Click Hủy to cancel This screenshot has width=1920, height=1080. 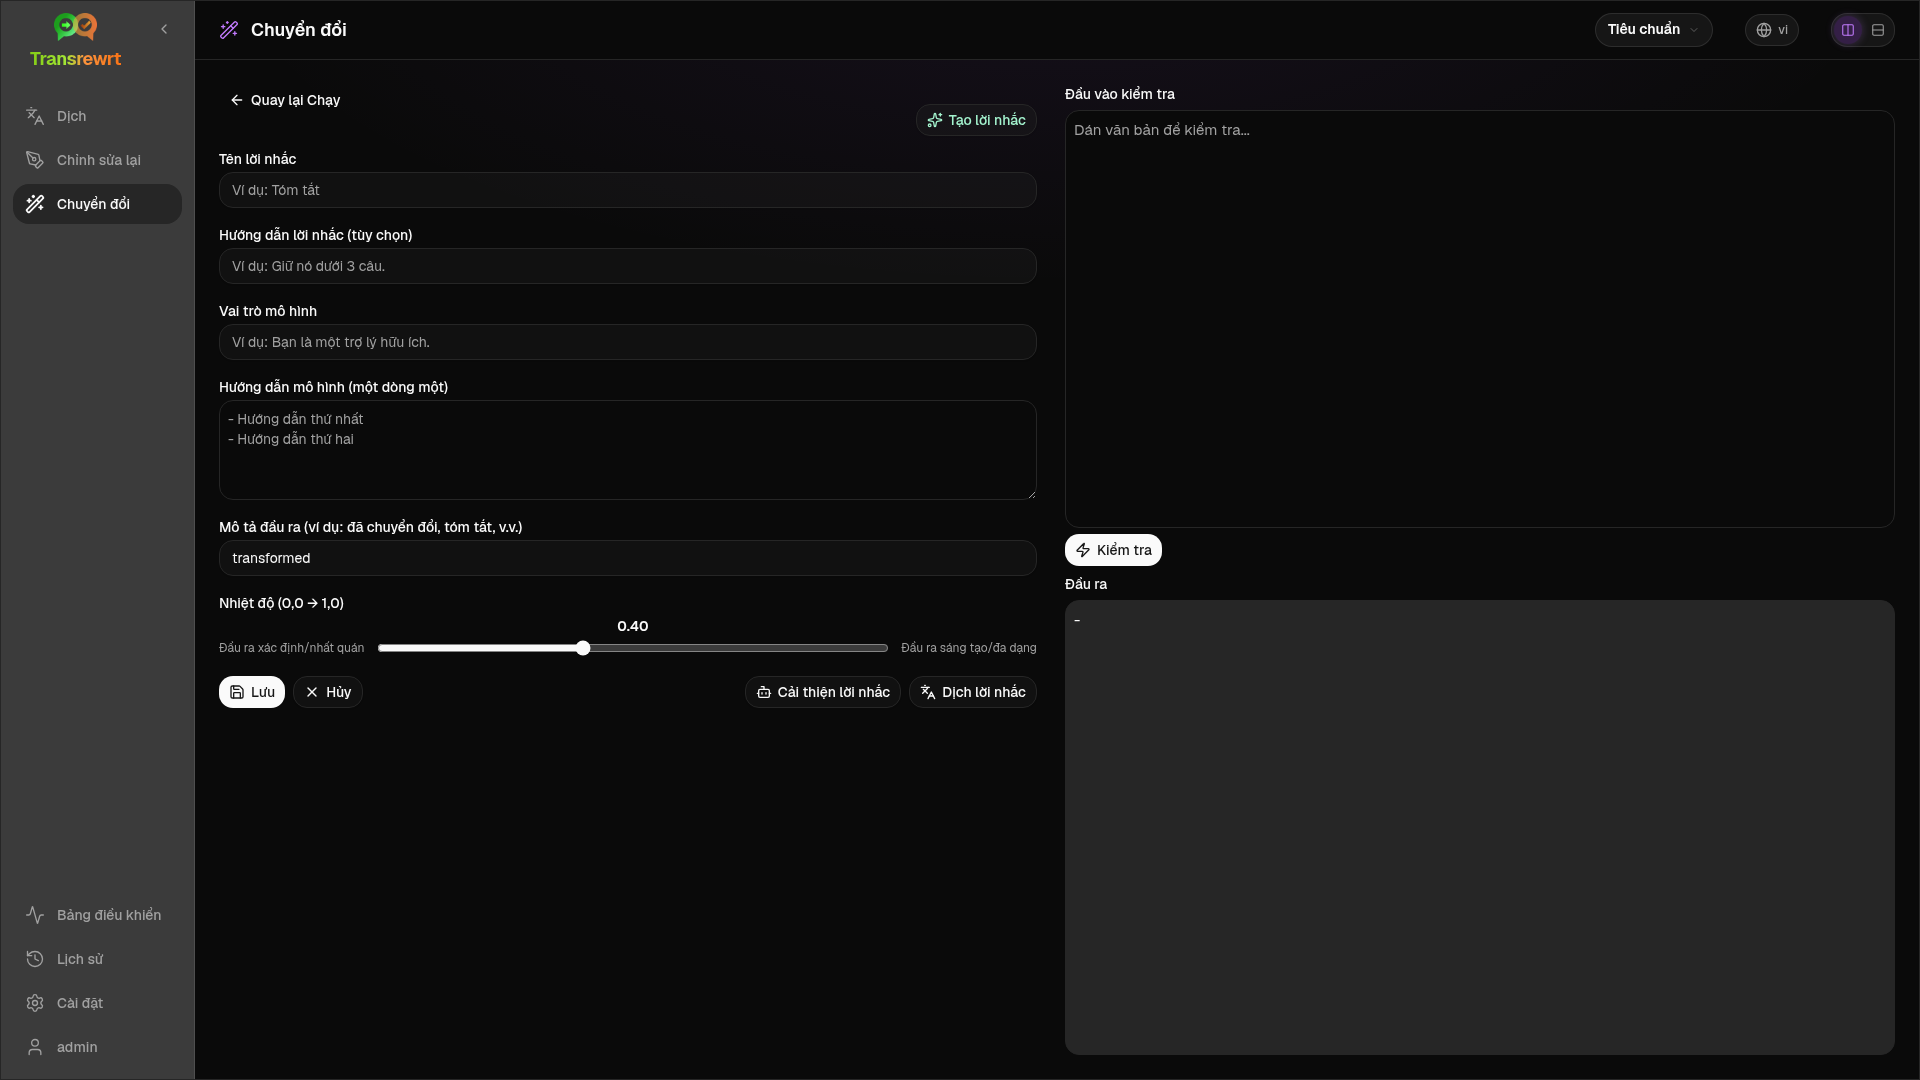328,692
